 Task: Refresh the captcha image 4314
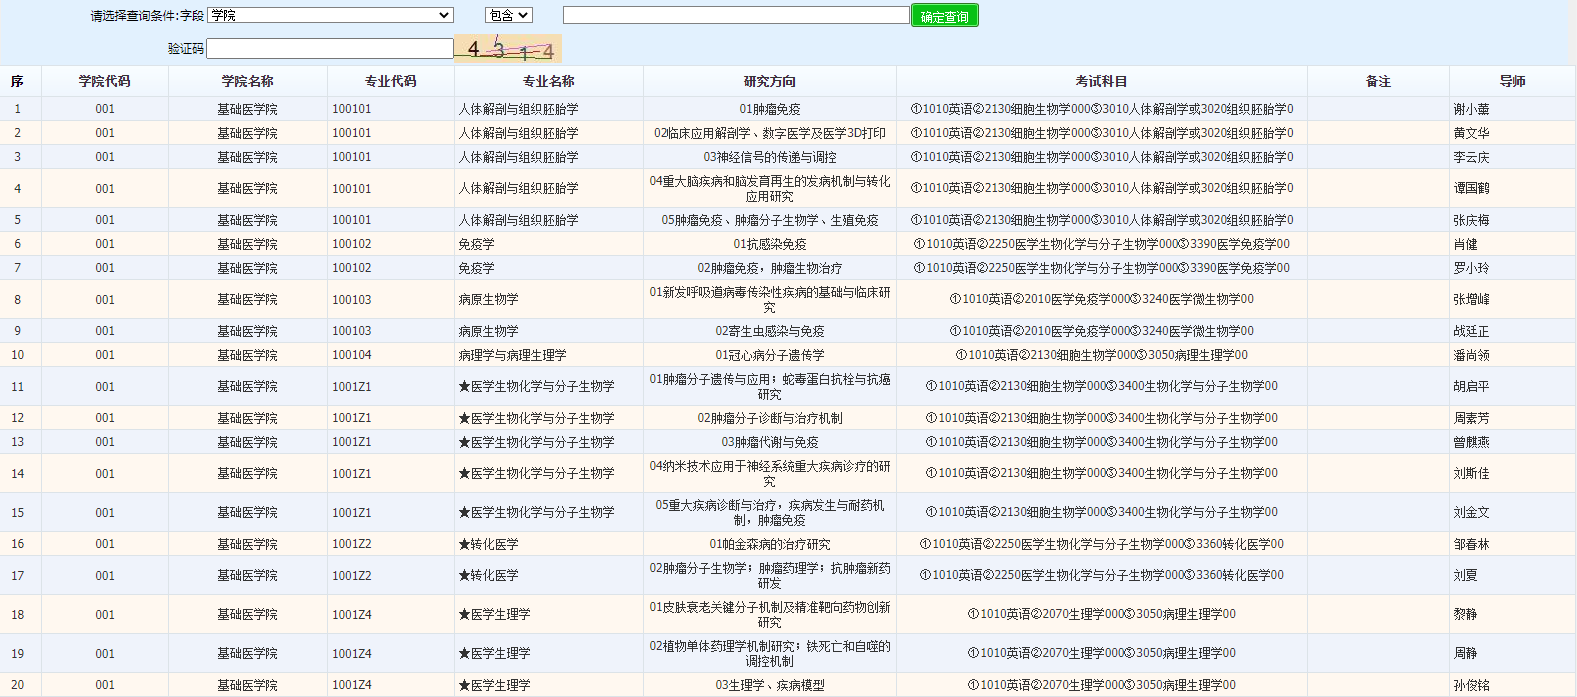pos(508,49)
